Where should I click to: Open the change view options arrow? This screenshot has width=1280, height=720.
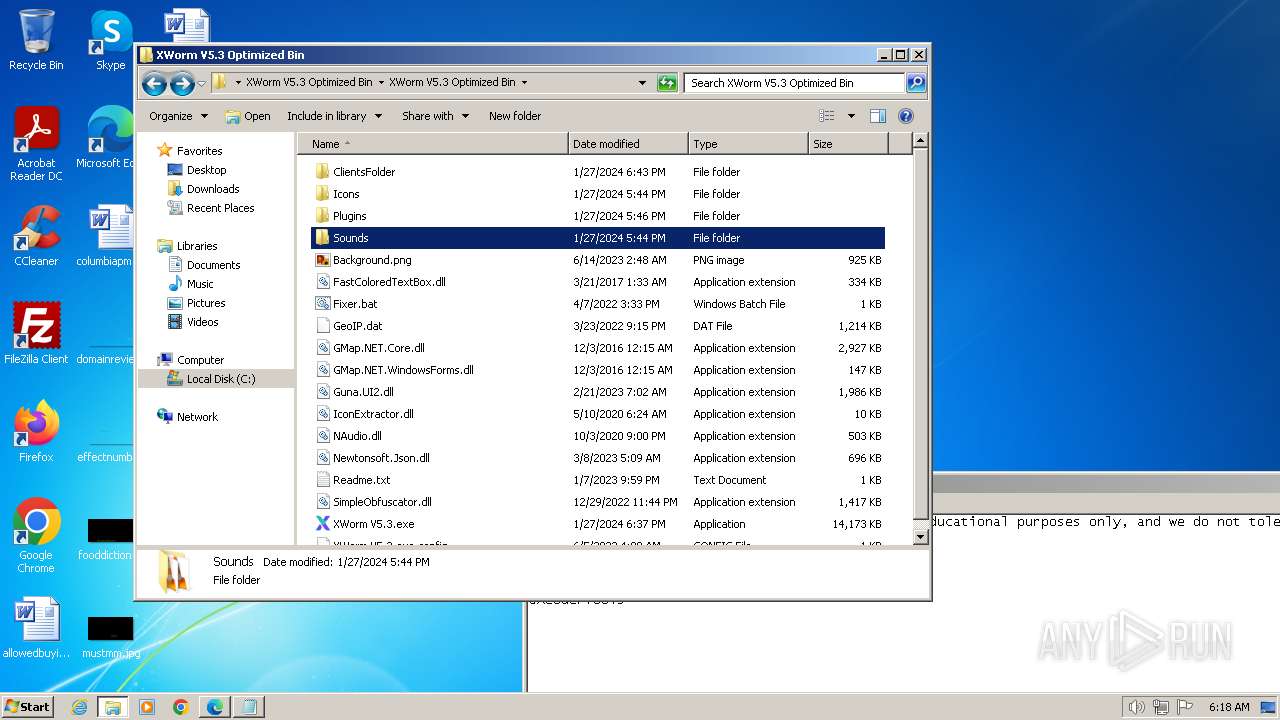click(851, 116)
